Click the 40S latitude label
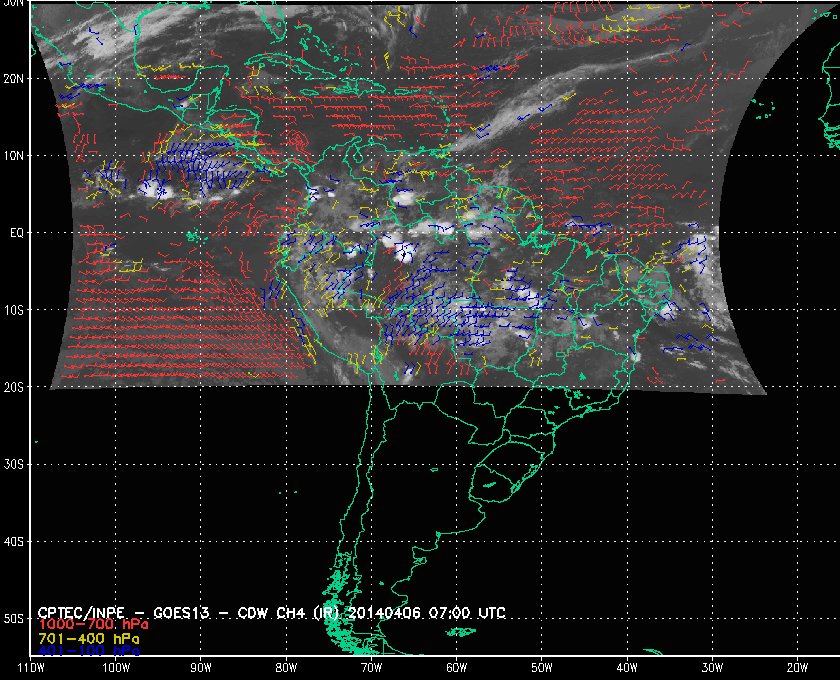The image size is (840, 680). [14, 542]
